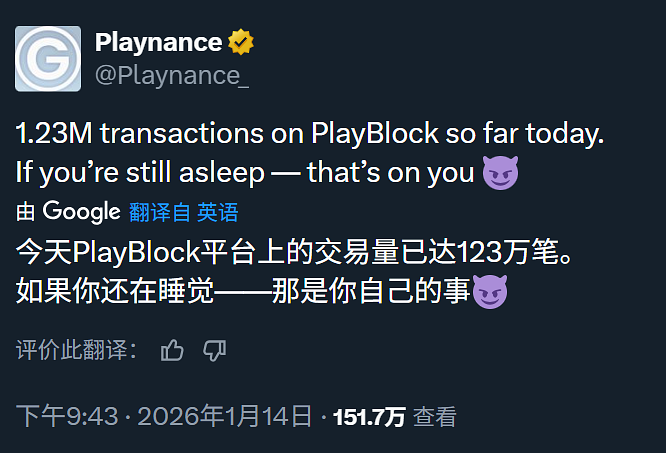Click the devil emoji in Chinese translation

click(490, 292)
